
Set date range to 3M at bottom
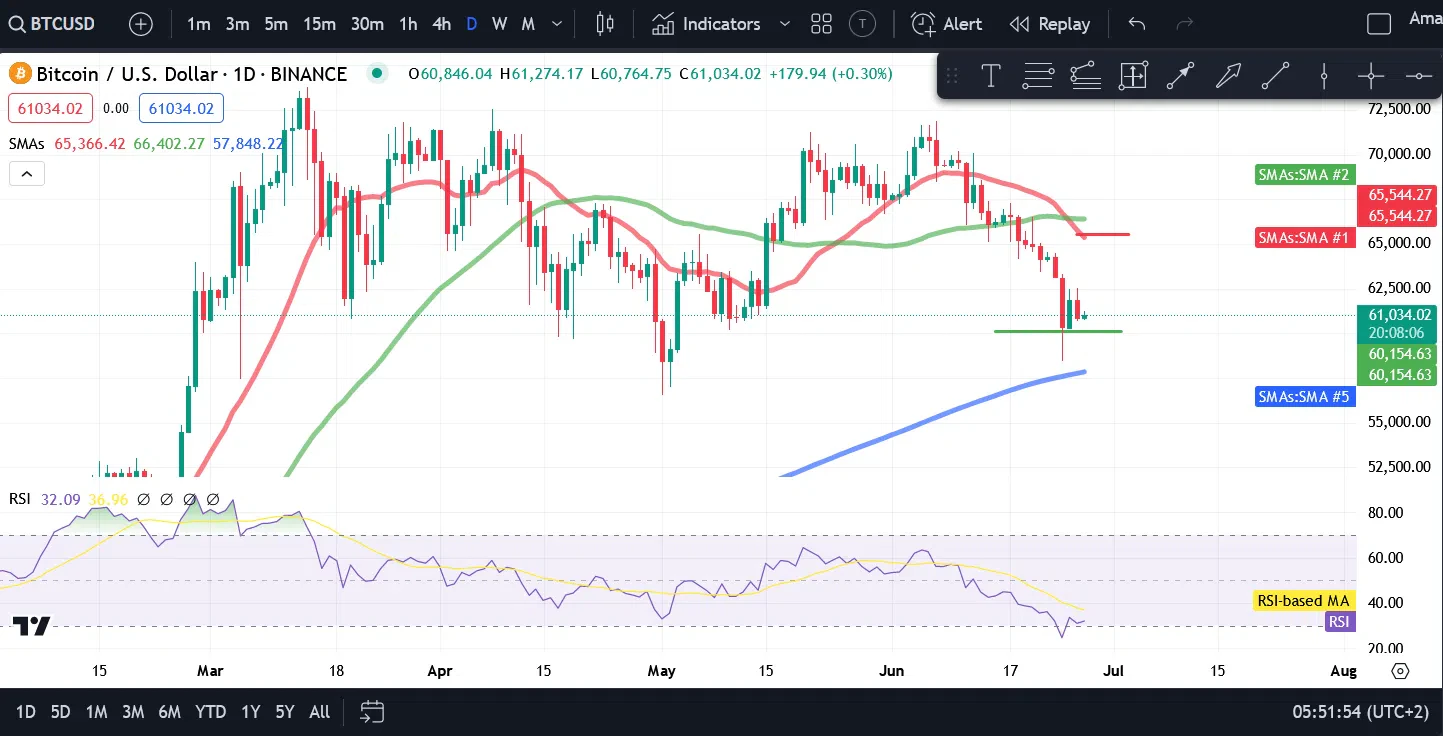[133, 712]
